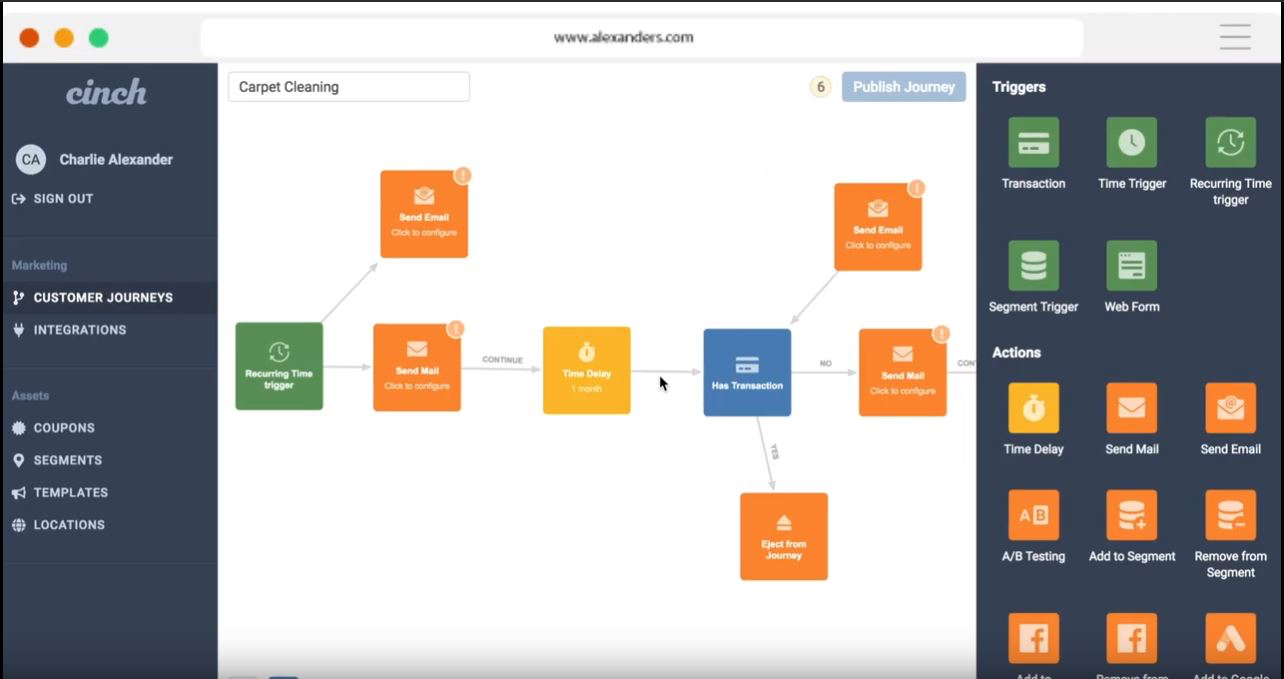This screenshot has height=679, width=1284.
Task: Open the Send Mail node before Time Delay
Action: (417, 367)
